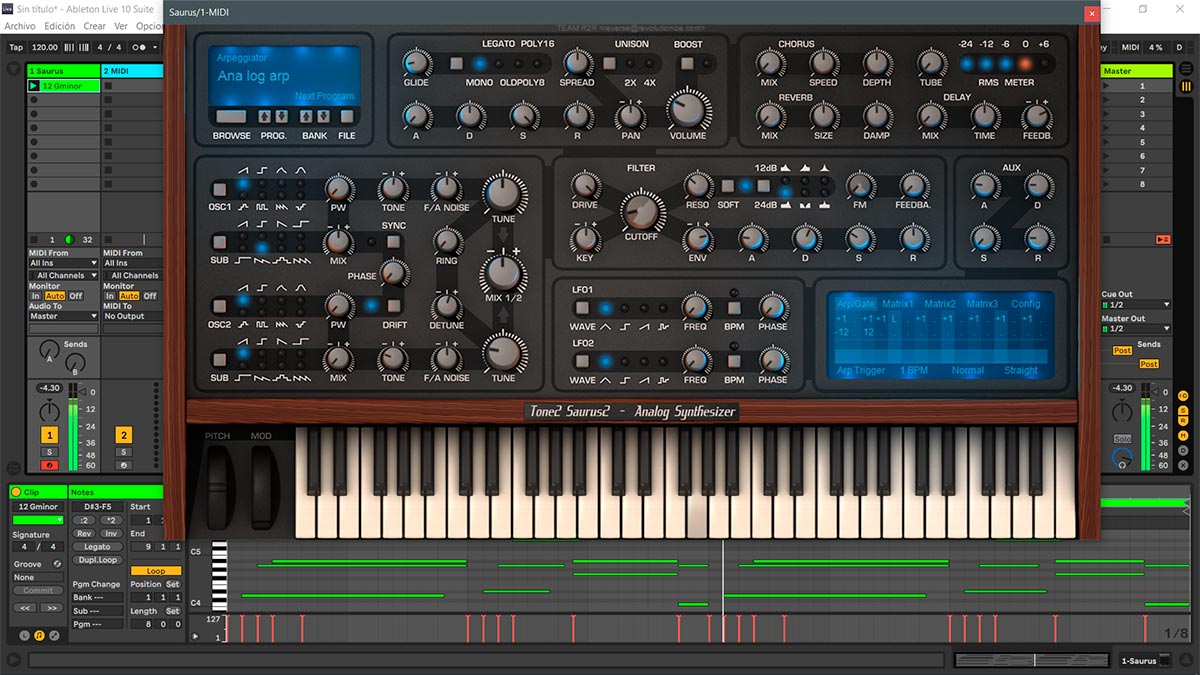The height and width of the screenshot is (675, 1200).
Task: Open Saurus track All Channels dropdown
Action: pos(64,275)
